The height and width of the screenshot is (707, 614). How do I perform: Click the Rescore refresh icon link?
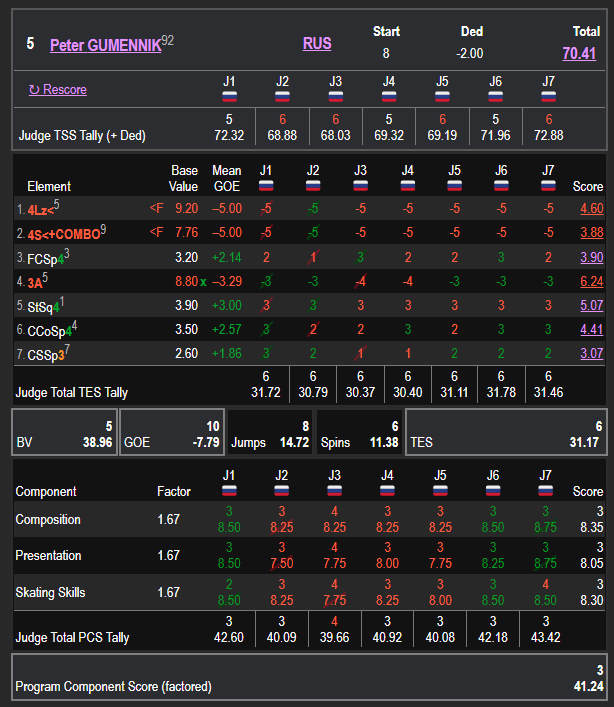click(58, 89)
